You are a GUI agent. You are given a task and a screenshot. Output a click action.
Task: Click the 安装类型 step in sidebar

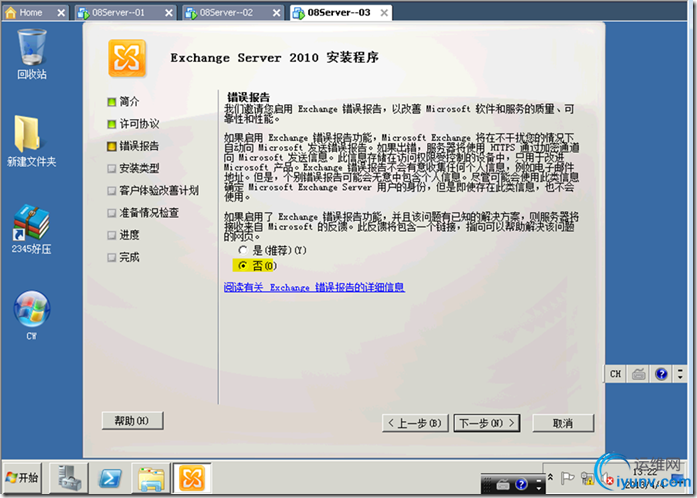(x=133, y=168)
